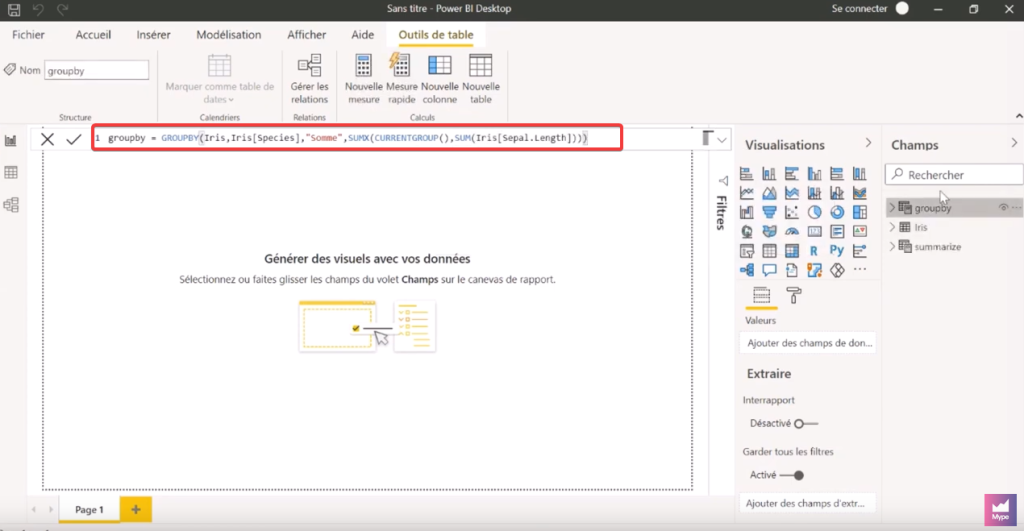Choose the slicer visual
This screenshot has width=1024, height=531.
746,251
